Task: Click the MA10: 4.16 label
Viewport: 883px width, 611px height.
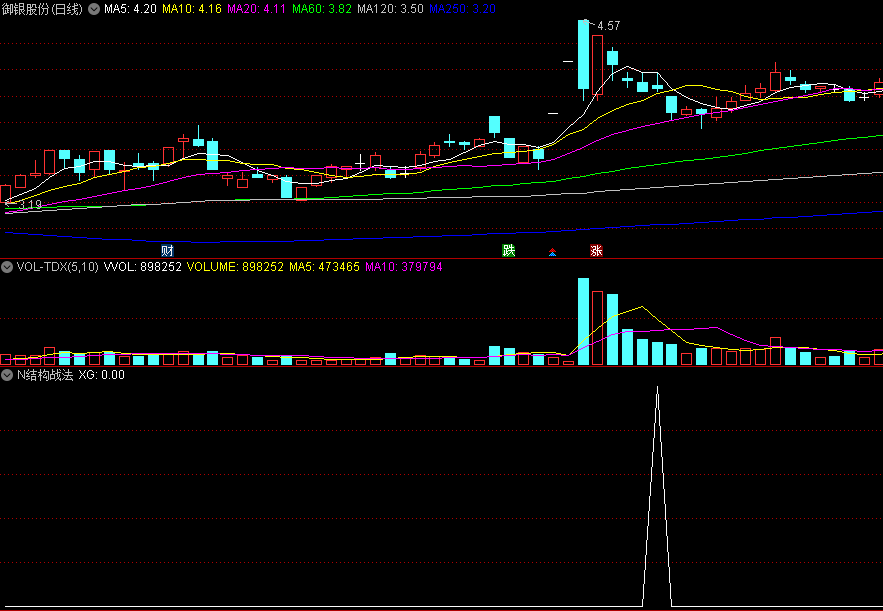Action: click(191, 9)
